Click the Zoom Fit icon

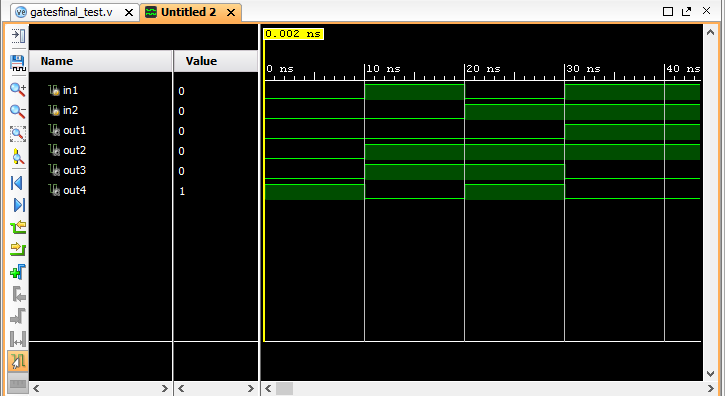coord(18,134)
